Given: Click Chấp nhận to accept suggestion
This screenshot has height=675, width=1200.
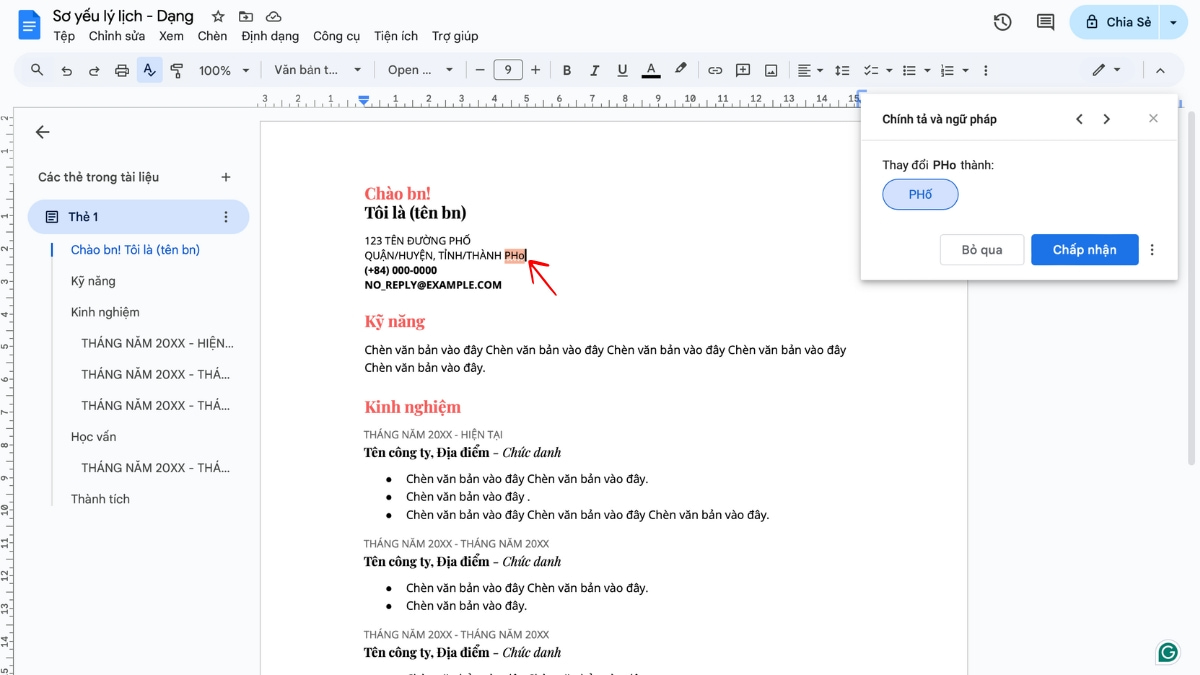Looking at the screenshot, I should (x=1085, y=250).
